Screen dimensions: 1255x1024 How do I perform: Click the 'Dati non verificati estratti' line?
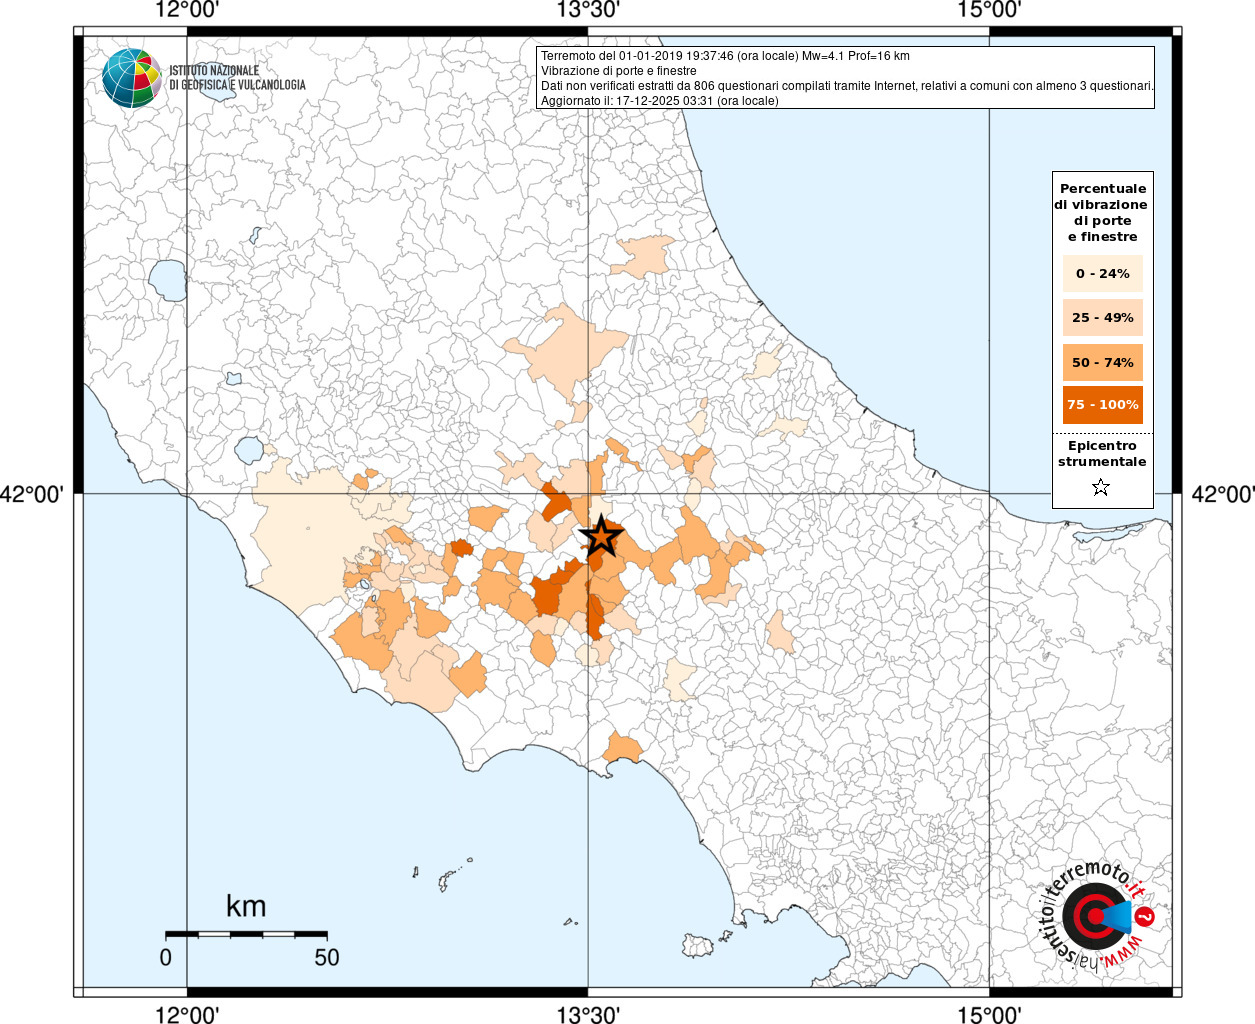pos(847,86)
